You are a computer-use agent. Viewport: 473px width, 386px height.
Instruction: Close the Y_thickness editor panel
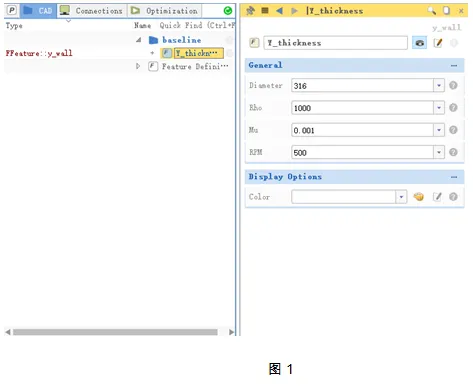(x=461, y=11)
